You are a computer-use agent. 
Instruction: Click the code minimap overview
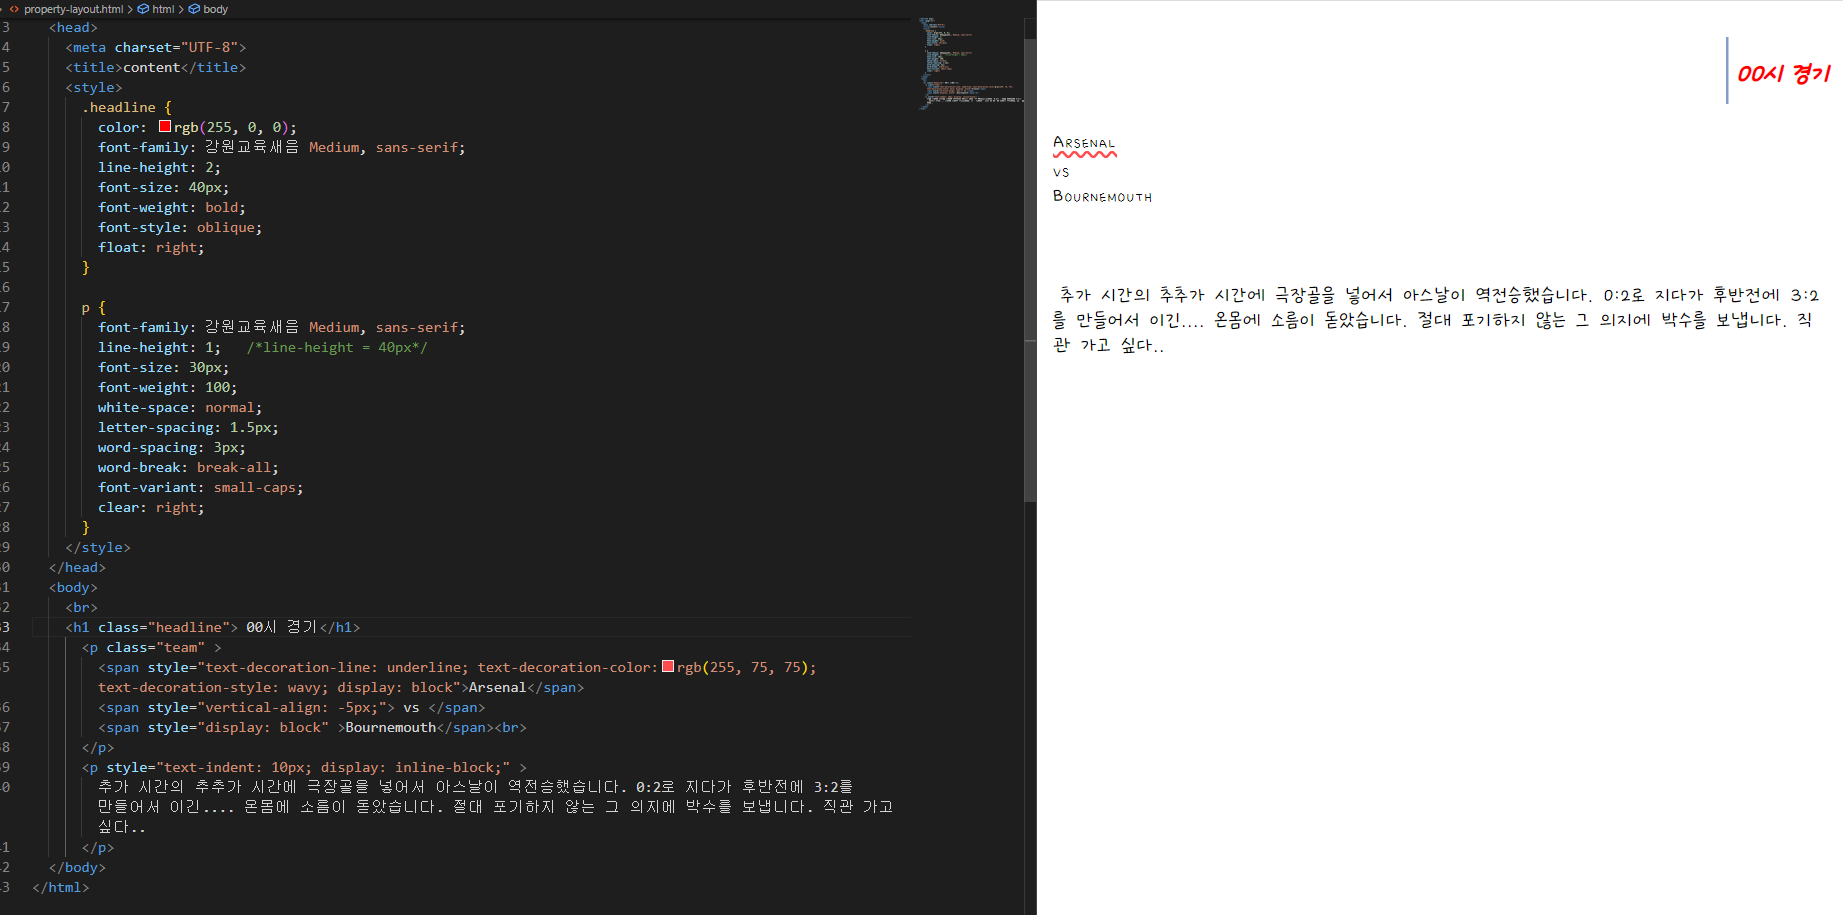point(970,63)
